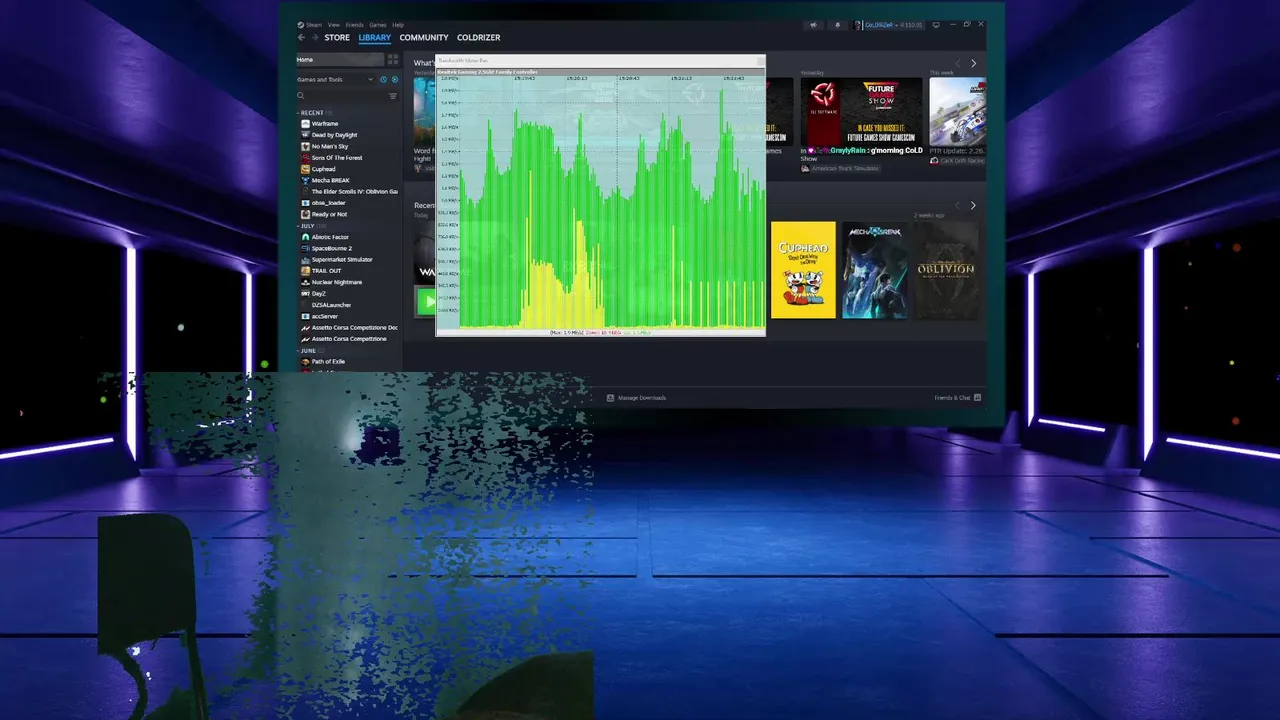Viewport: 1280px width, 720px height.
Task: Expand the Games and Tools dropdown
Action: click(x=335, y=79)
